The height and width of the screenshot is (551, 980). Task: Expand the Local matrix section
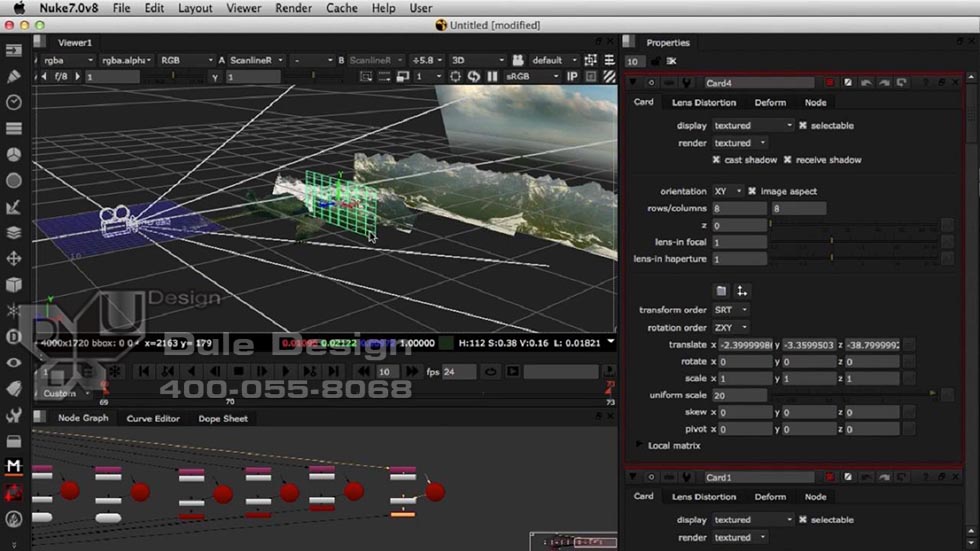[640, 445]
